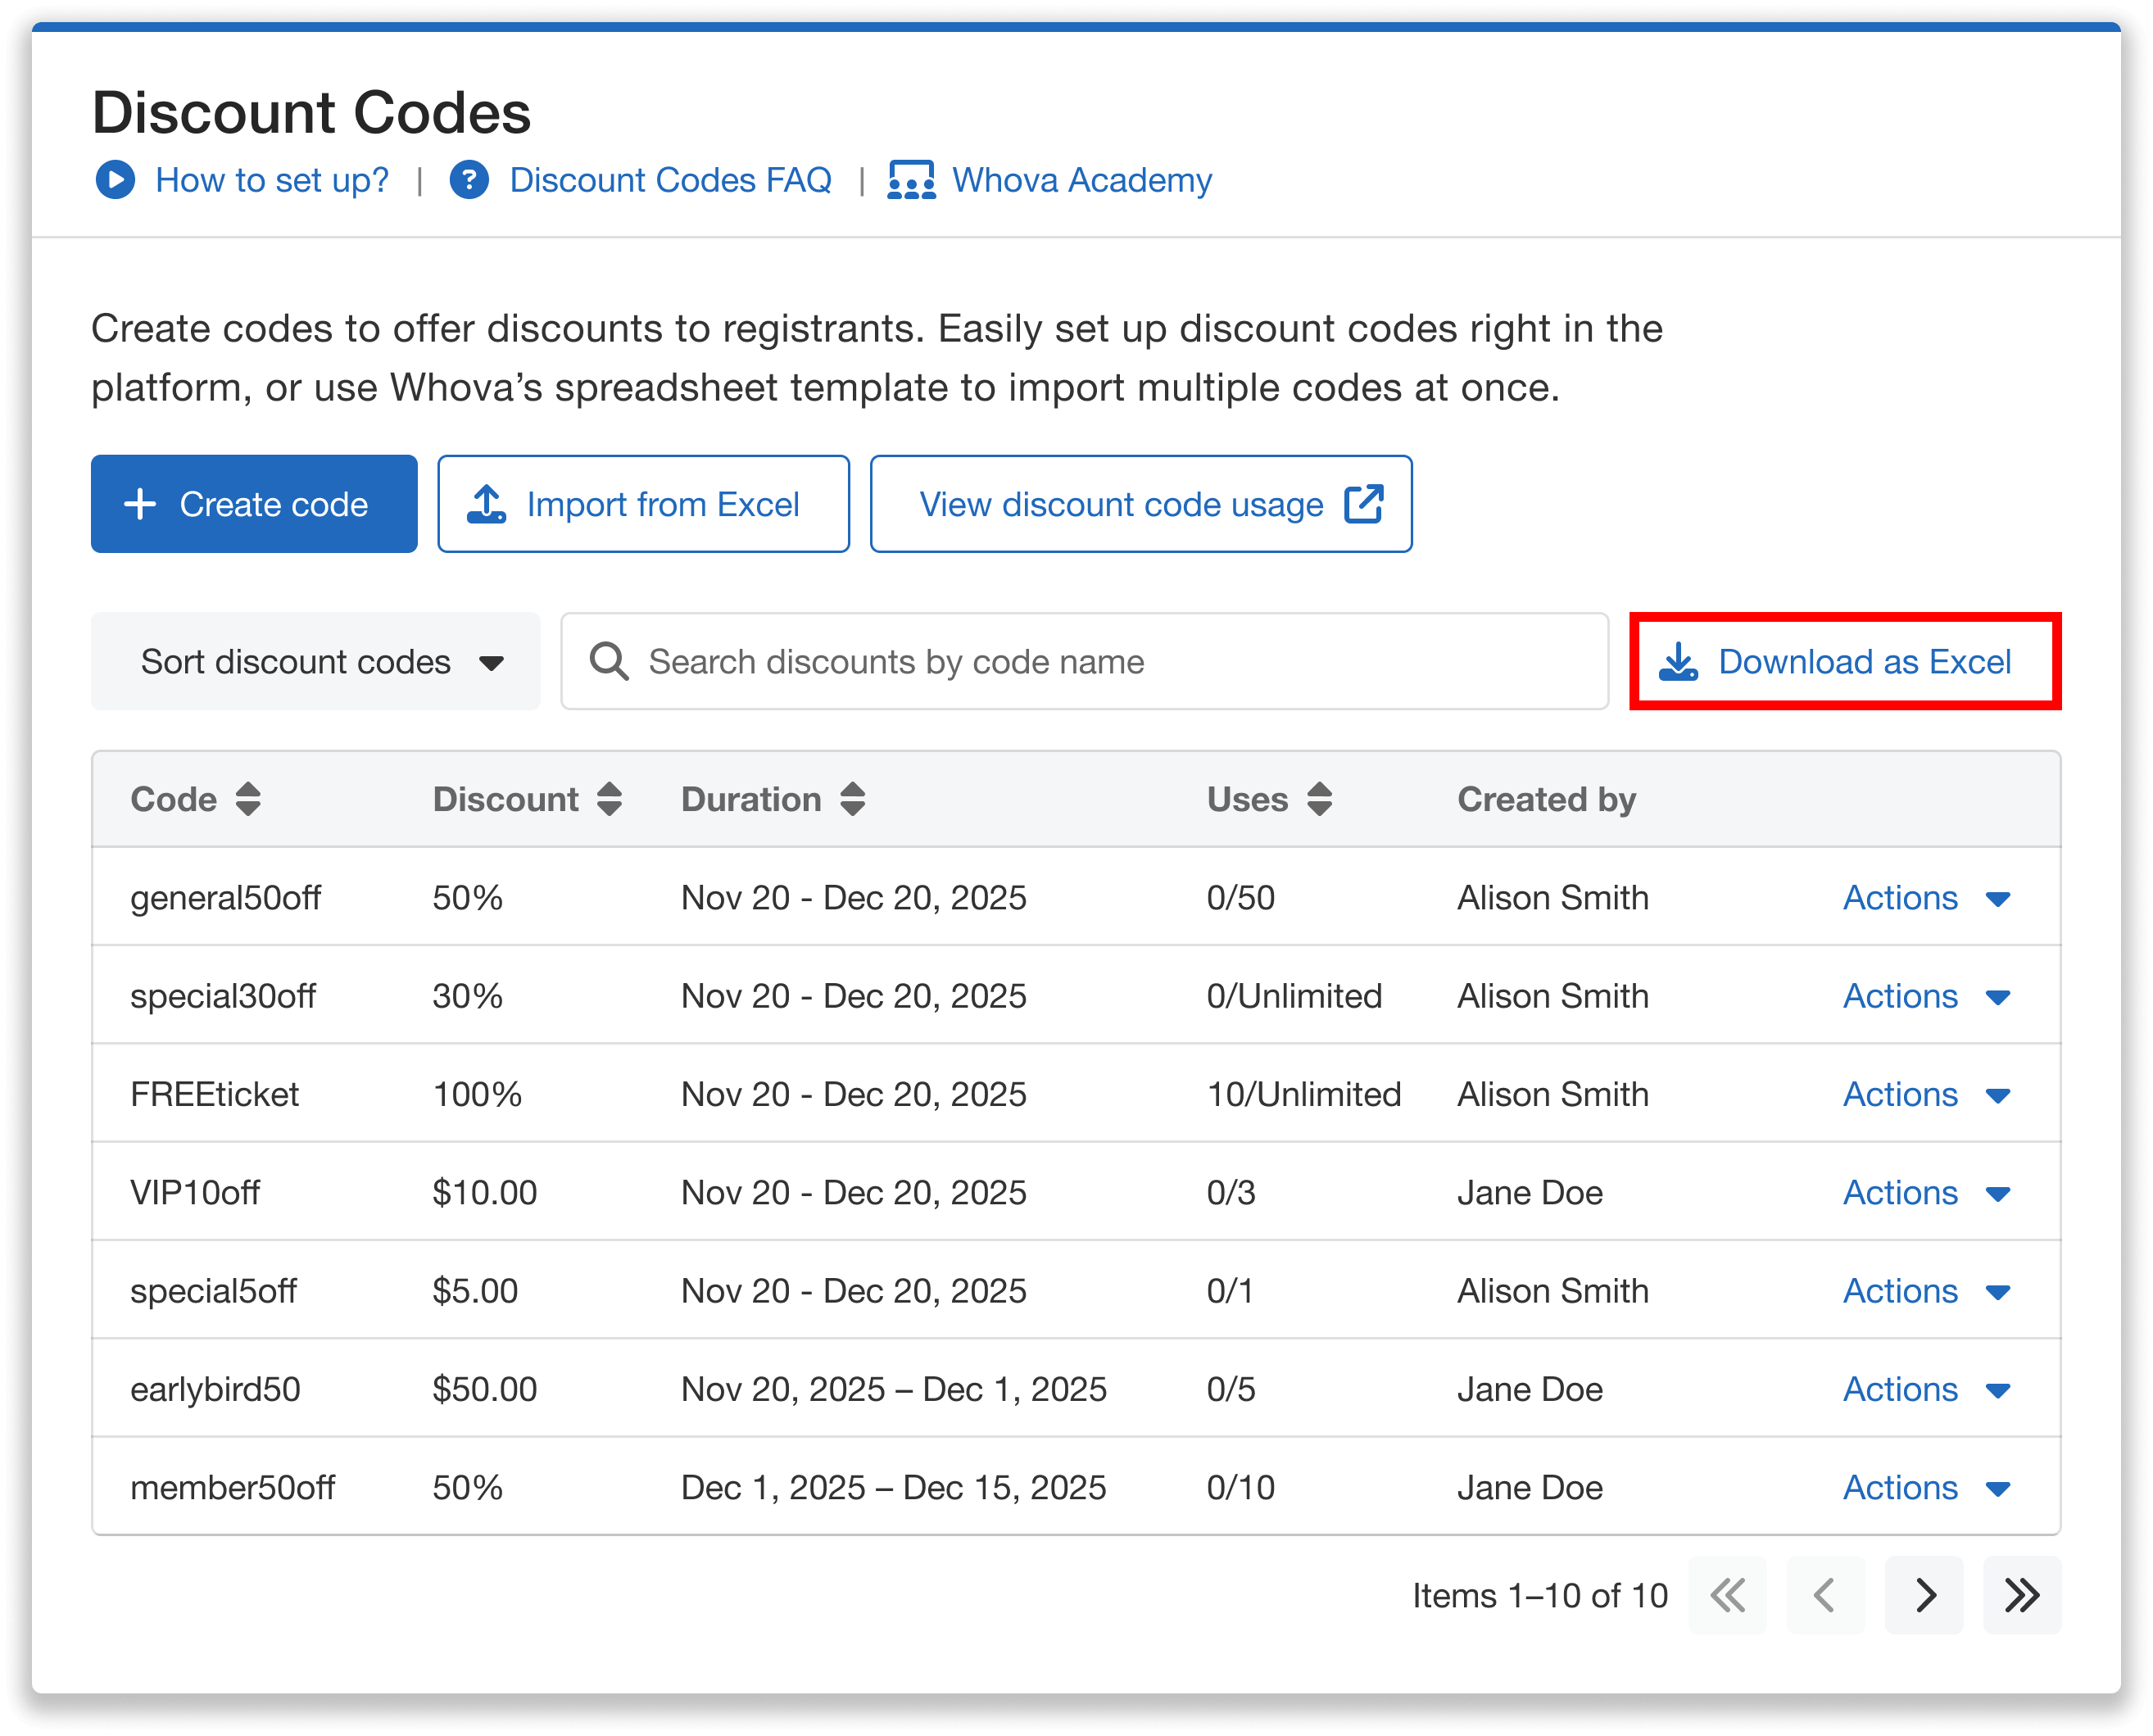This screenshot has width=2153, height=1736.
Task: Click the Whova Academy icon
Action: click(911, 180)
